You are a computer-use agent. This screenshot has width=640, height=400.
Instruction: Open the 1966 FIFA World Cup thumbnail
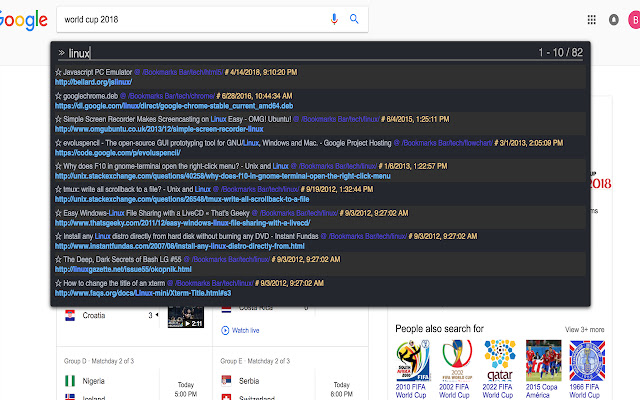click(x=587, y=361)
